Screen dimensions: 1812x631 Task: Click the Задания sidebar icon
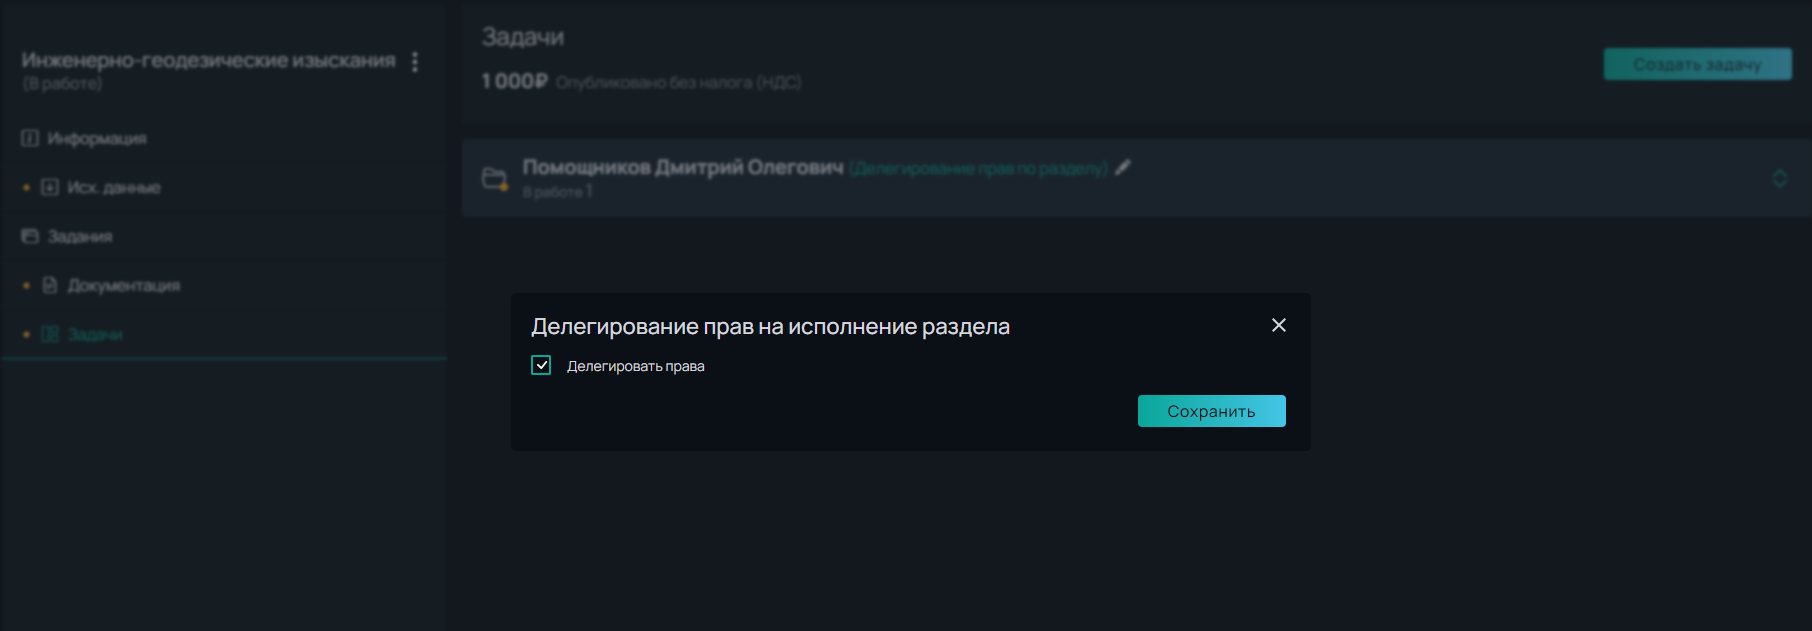tap(30, 236)
